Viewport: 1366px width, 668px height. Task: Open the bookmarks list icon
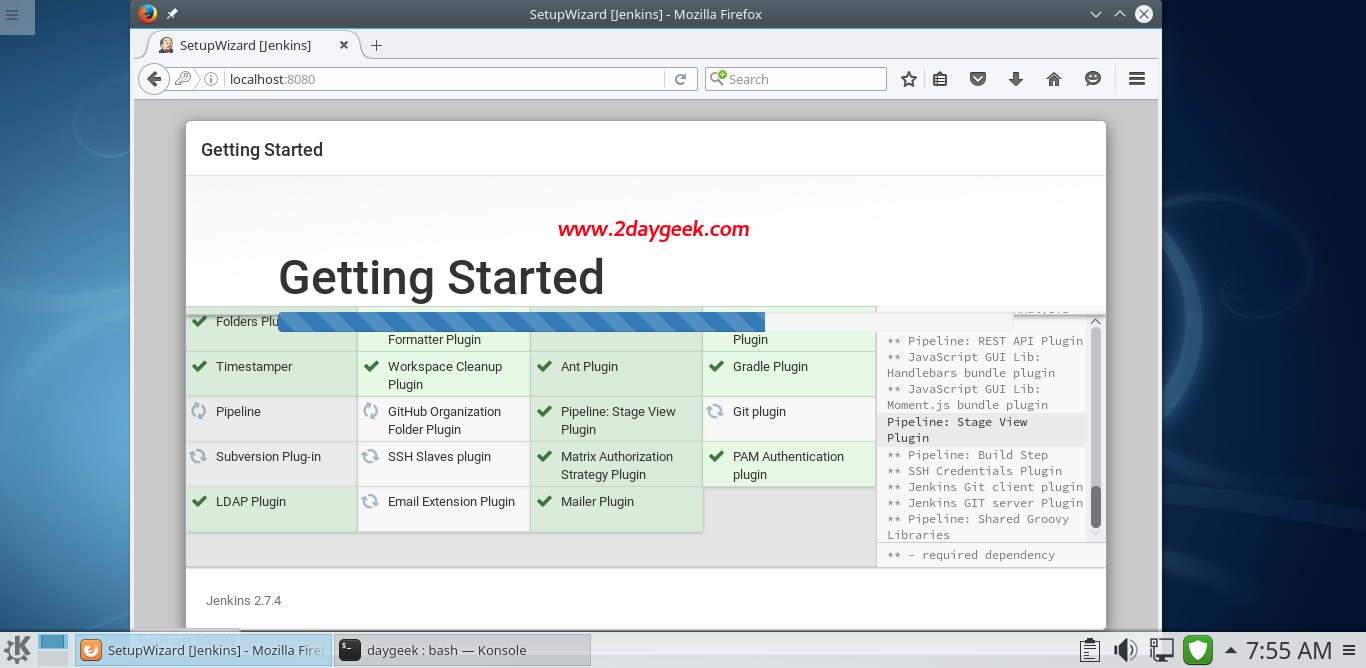[x=940, y=79]
